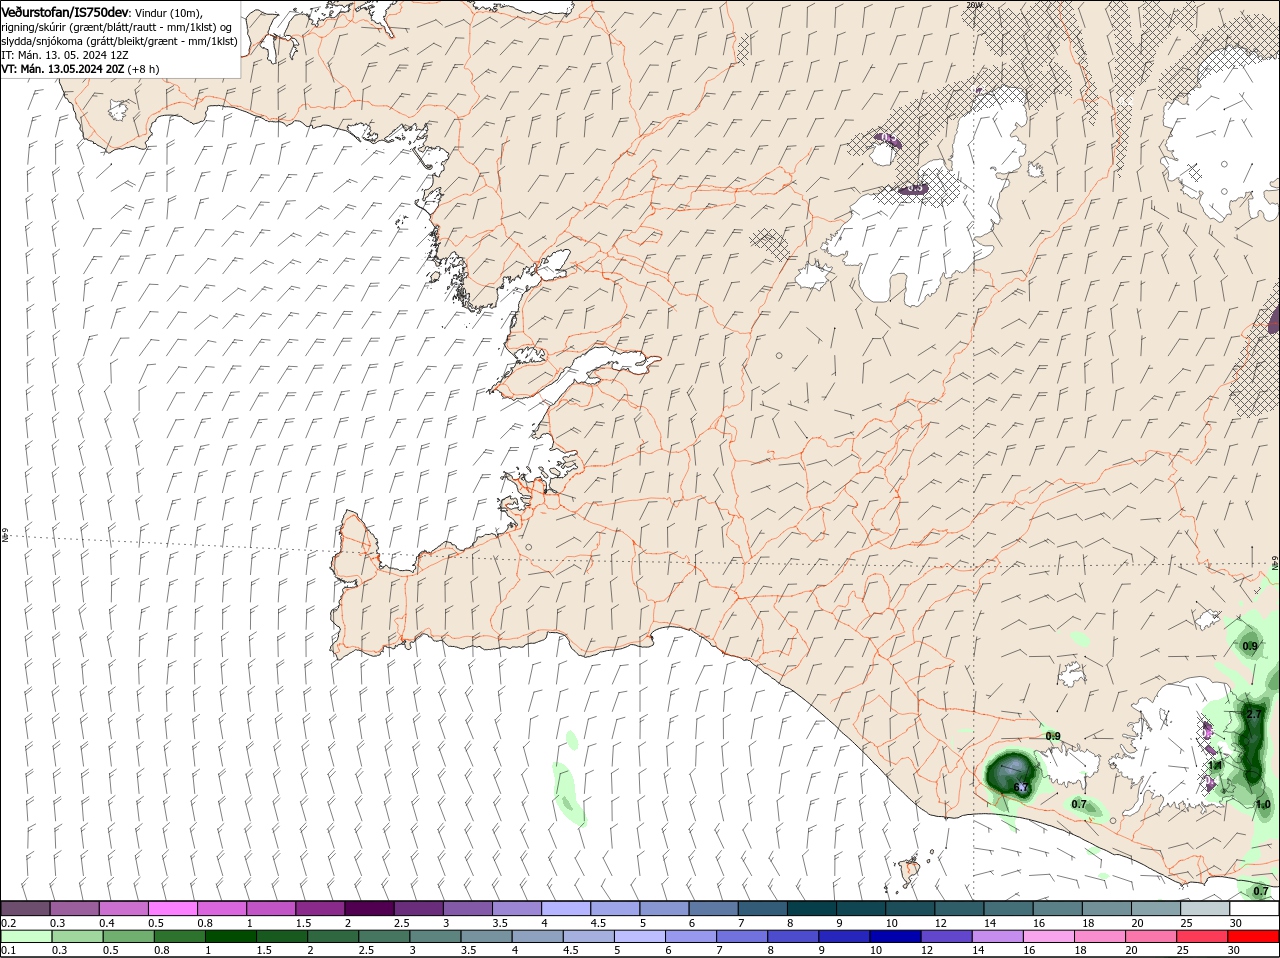Click the '0.9' value just above the 6.7 cell
This screenshot has height=958, width=1280.
(x=1053, y=736)
